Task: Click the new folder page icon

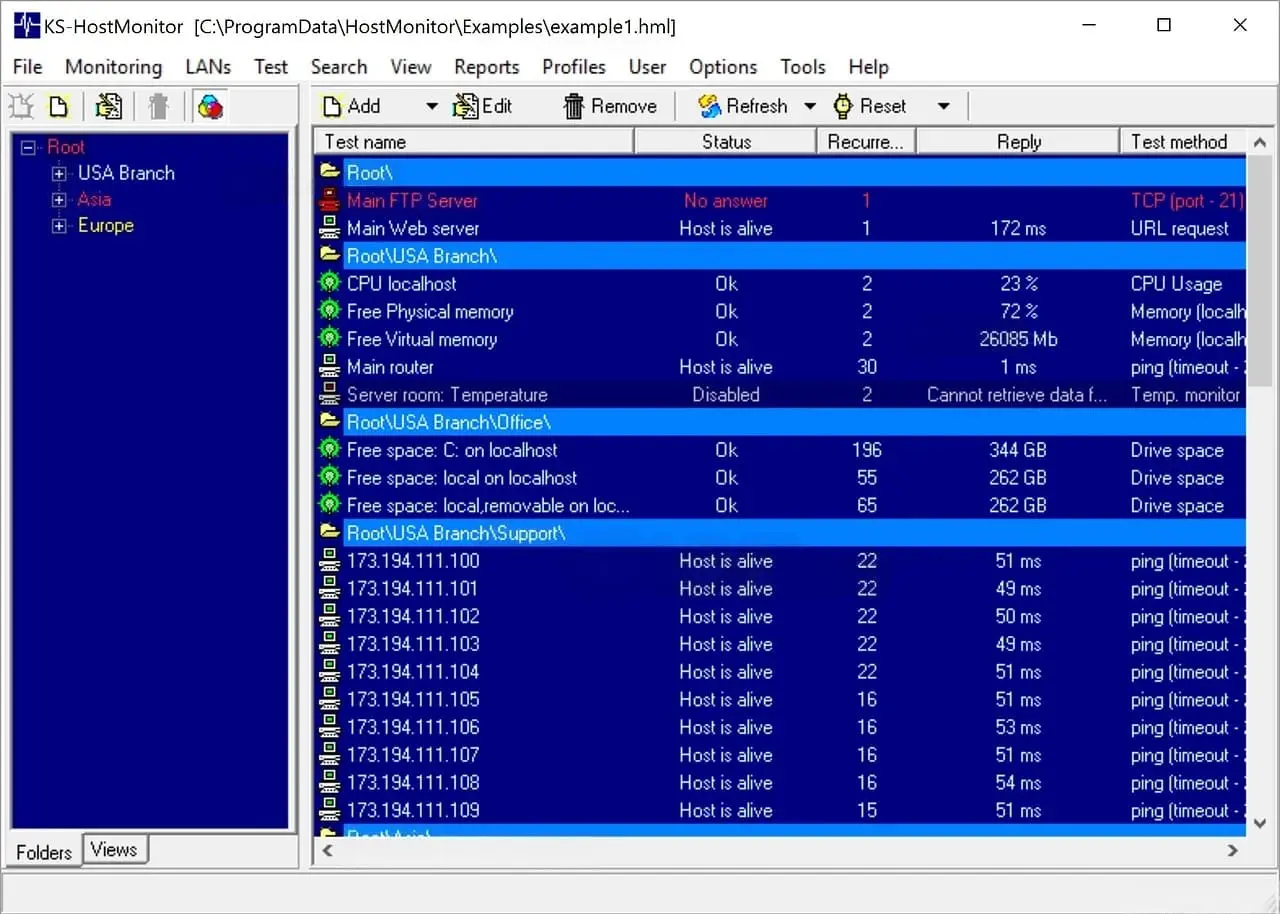Action: point(59,105)
